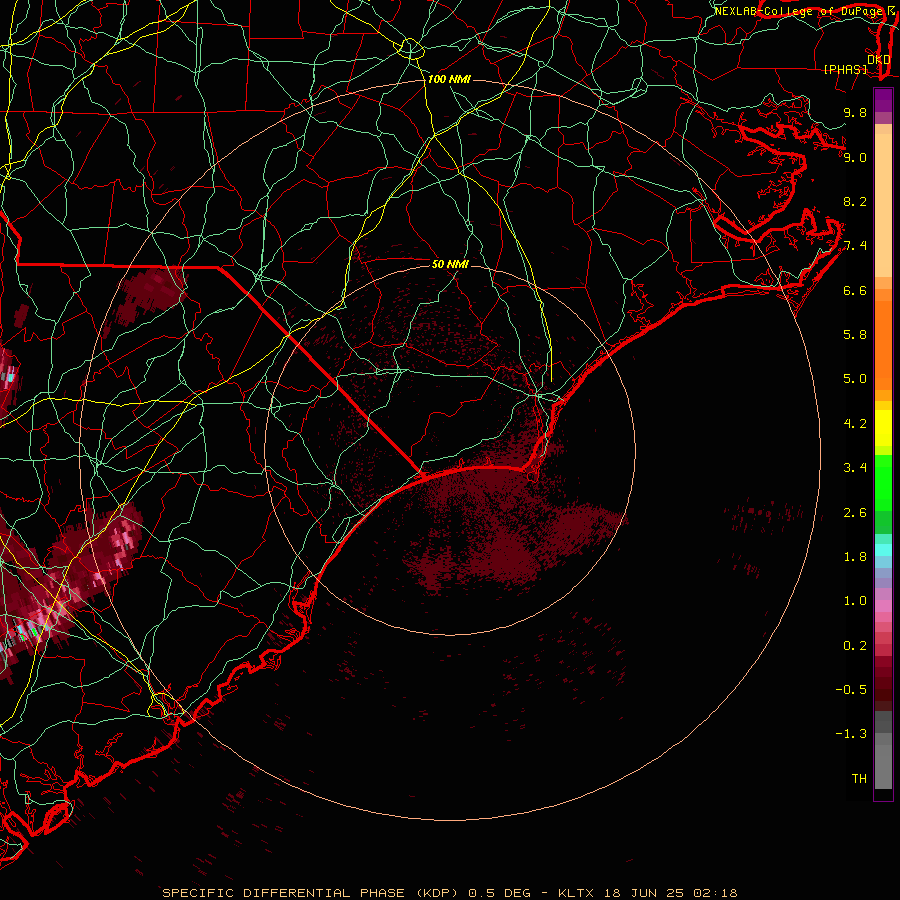Click the 4.2 scale value

(x=855, y=424)
